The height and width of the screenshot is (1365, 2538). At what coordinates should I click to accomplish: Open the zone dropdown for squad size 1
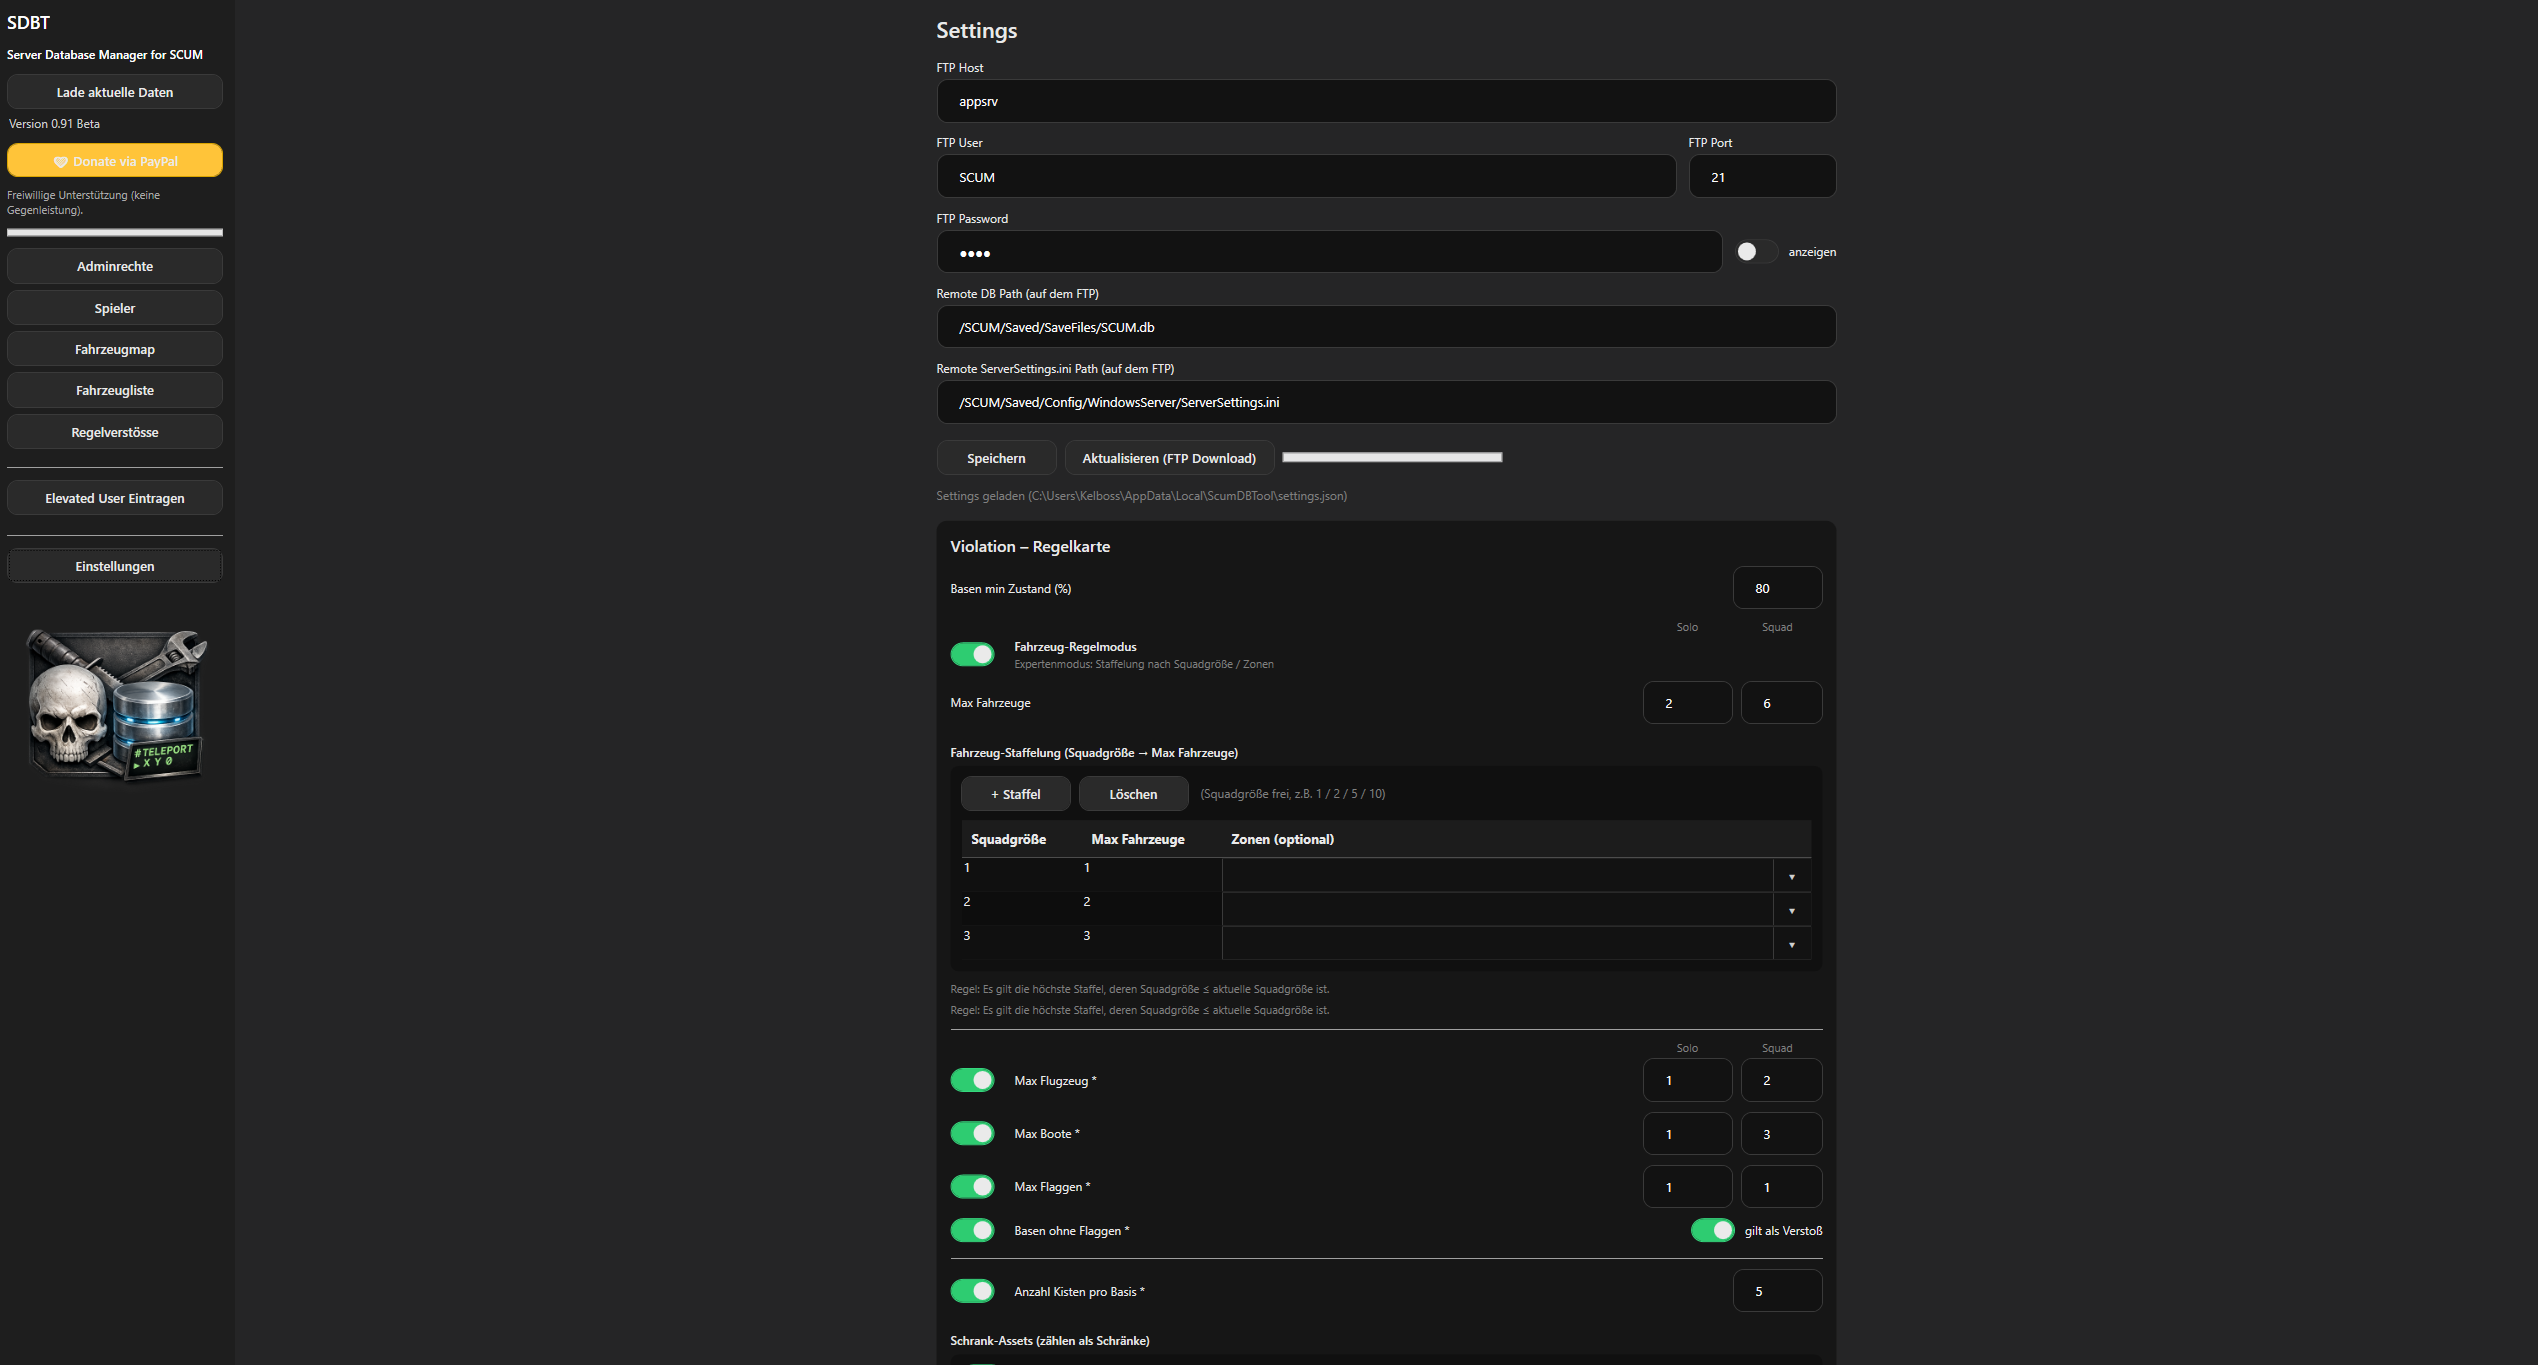[x=1791, y=877]
